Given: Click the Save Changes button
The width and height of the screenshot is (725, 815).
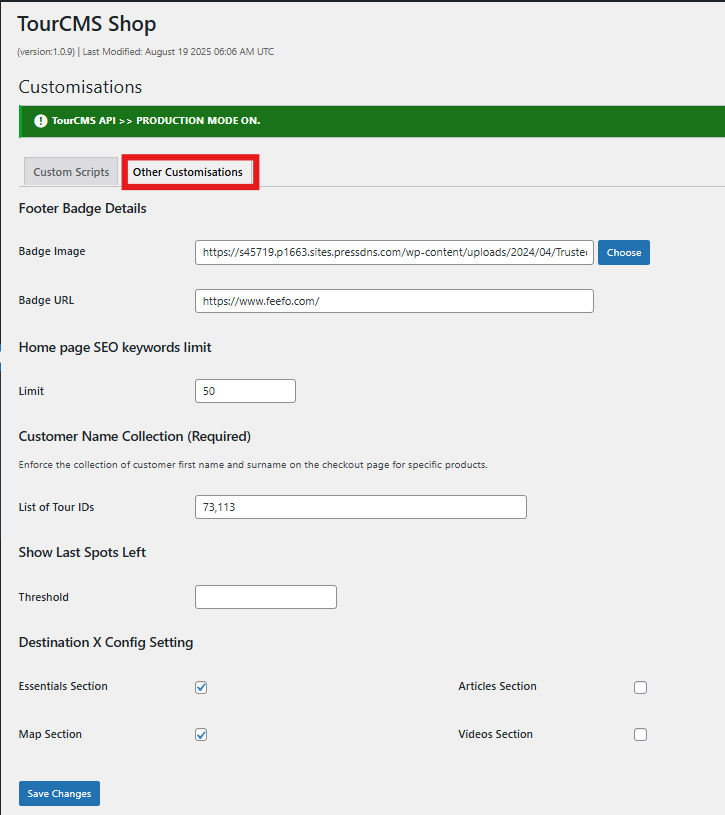Looking at the screenshot, I should point(59,794).
